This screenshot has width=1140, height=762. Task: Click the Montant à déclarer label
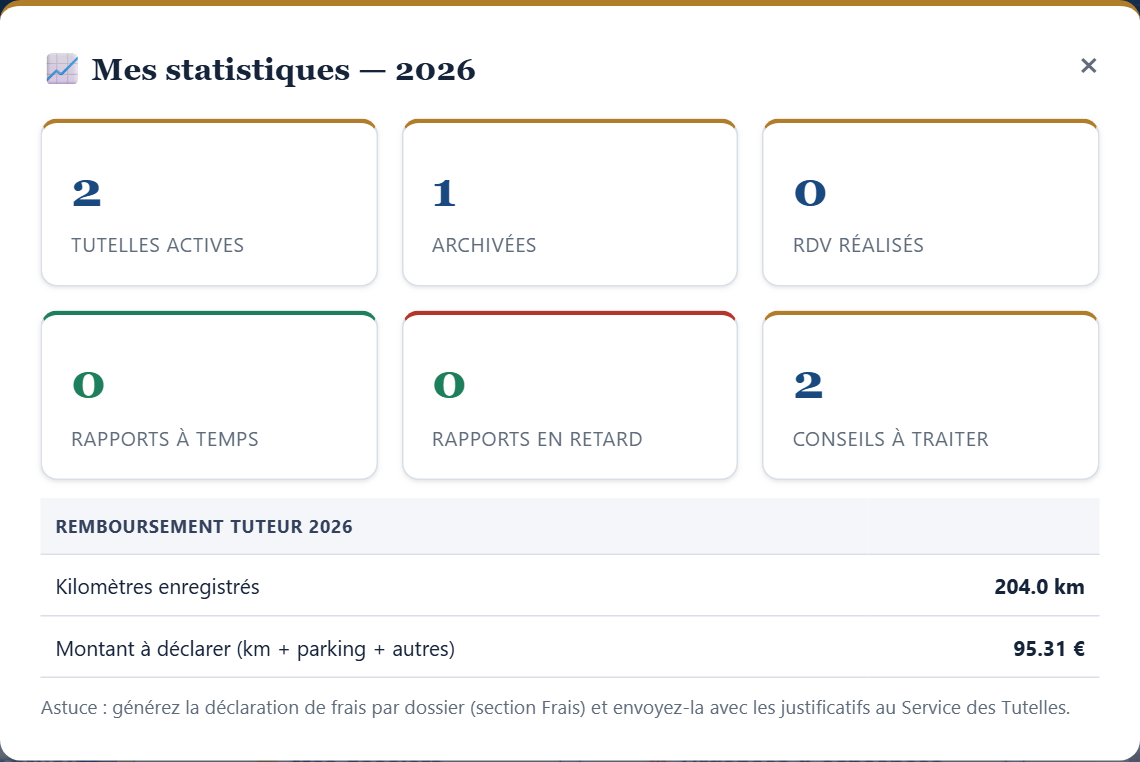[x=255, y=649]
